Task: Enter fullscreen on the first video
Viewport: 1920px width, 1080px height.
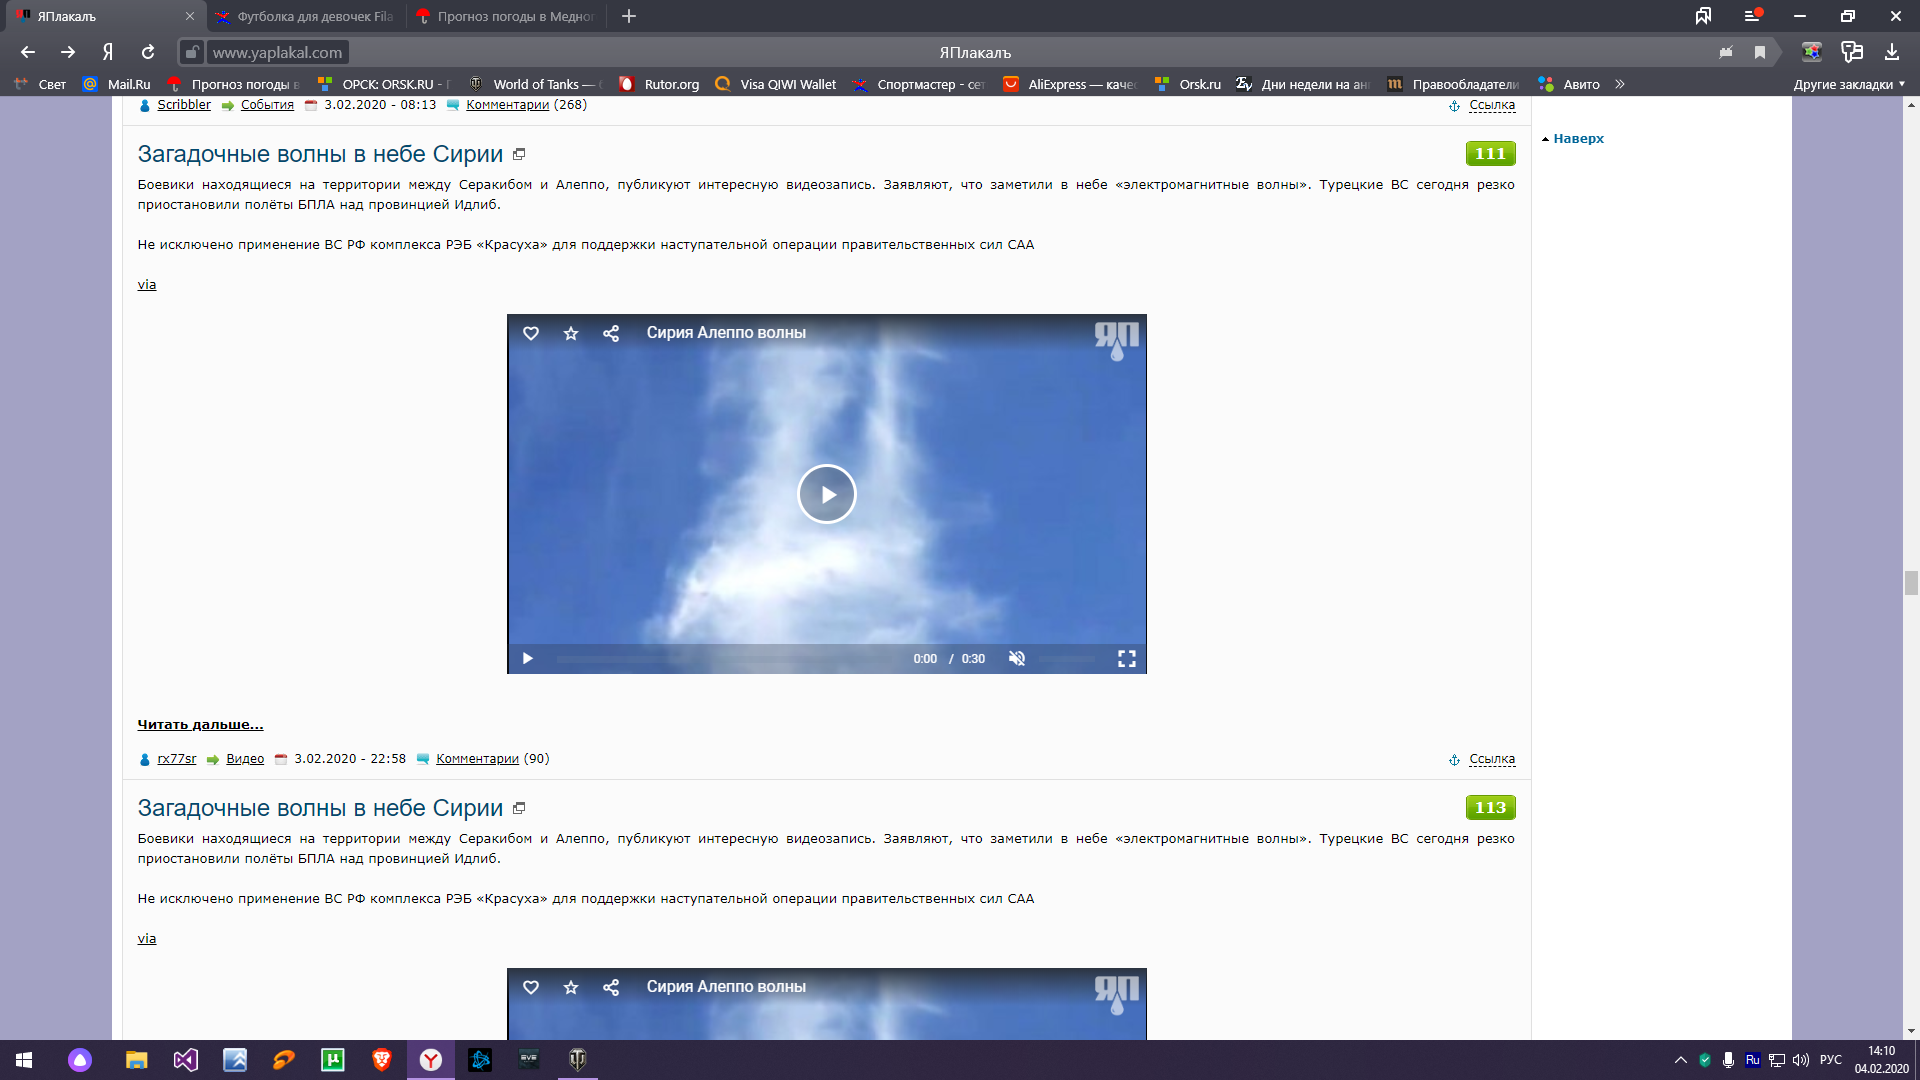Action: point(1127,658)
